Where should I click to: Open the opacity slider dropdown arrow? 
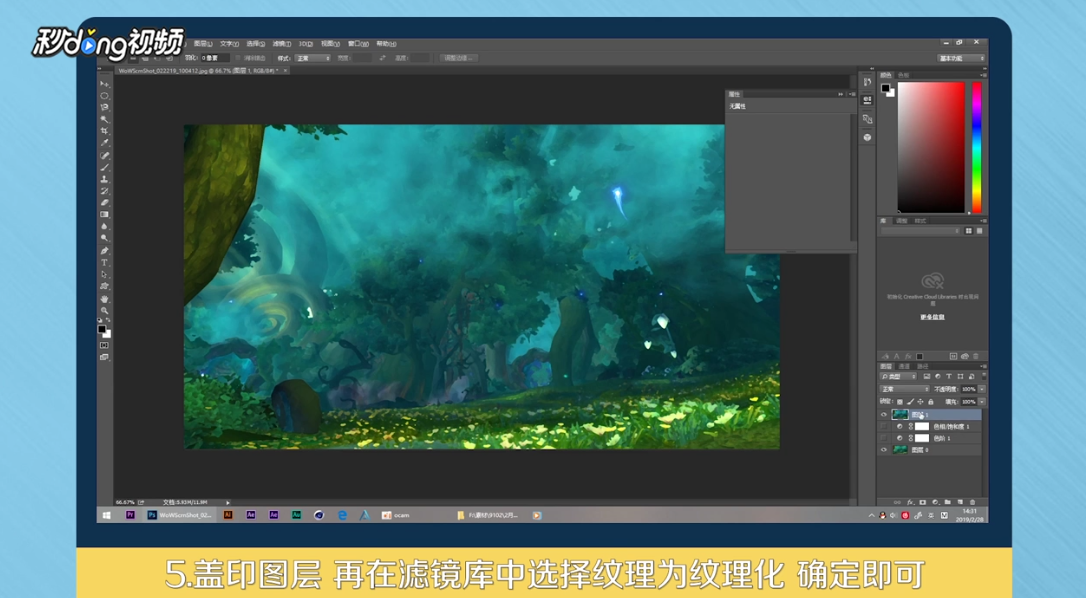point(982,389)
